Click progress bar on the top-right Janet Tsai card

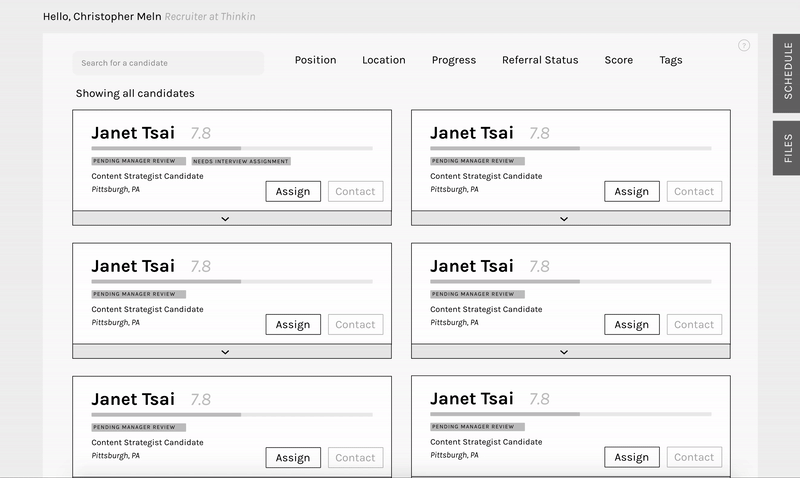click(x=571, y=148)
